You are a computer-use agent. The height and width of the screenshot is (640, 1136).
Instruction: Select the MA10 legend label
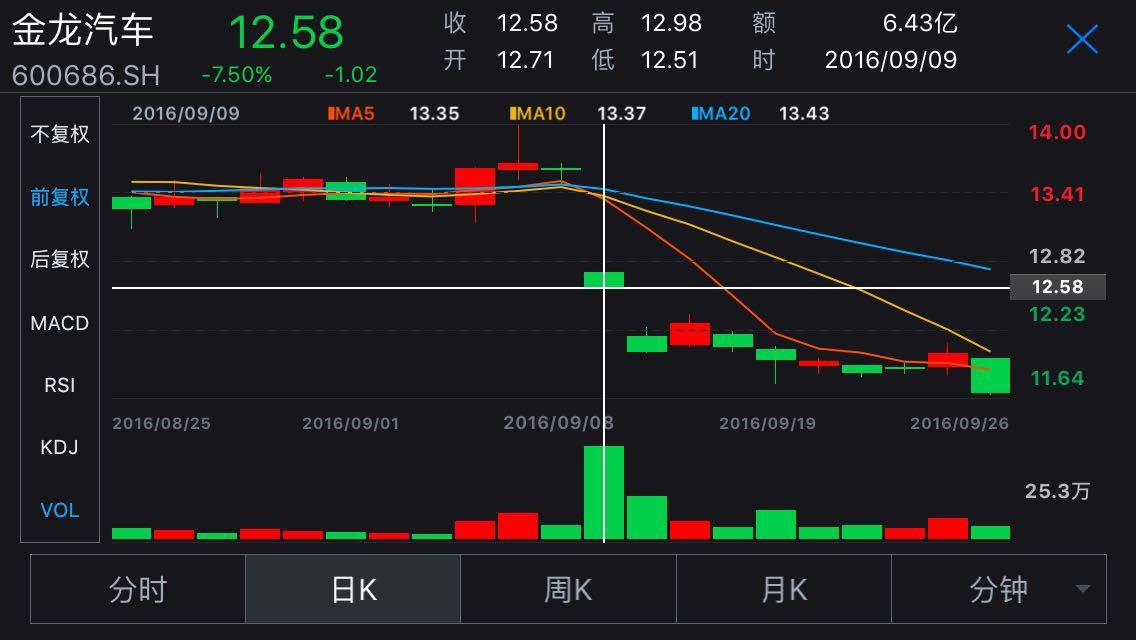pyautogui.click(x=538, y=113)
